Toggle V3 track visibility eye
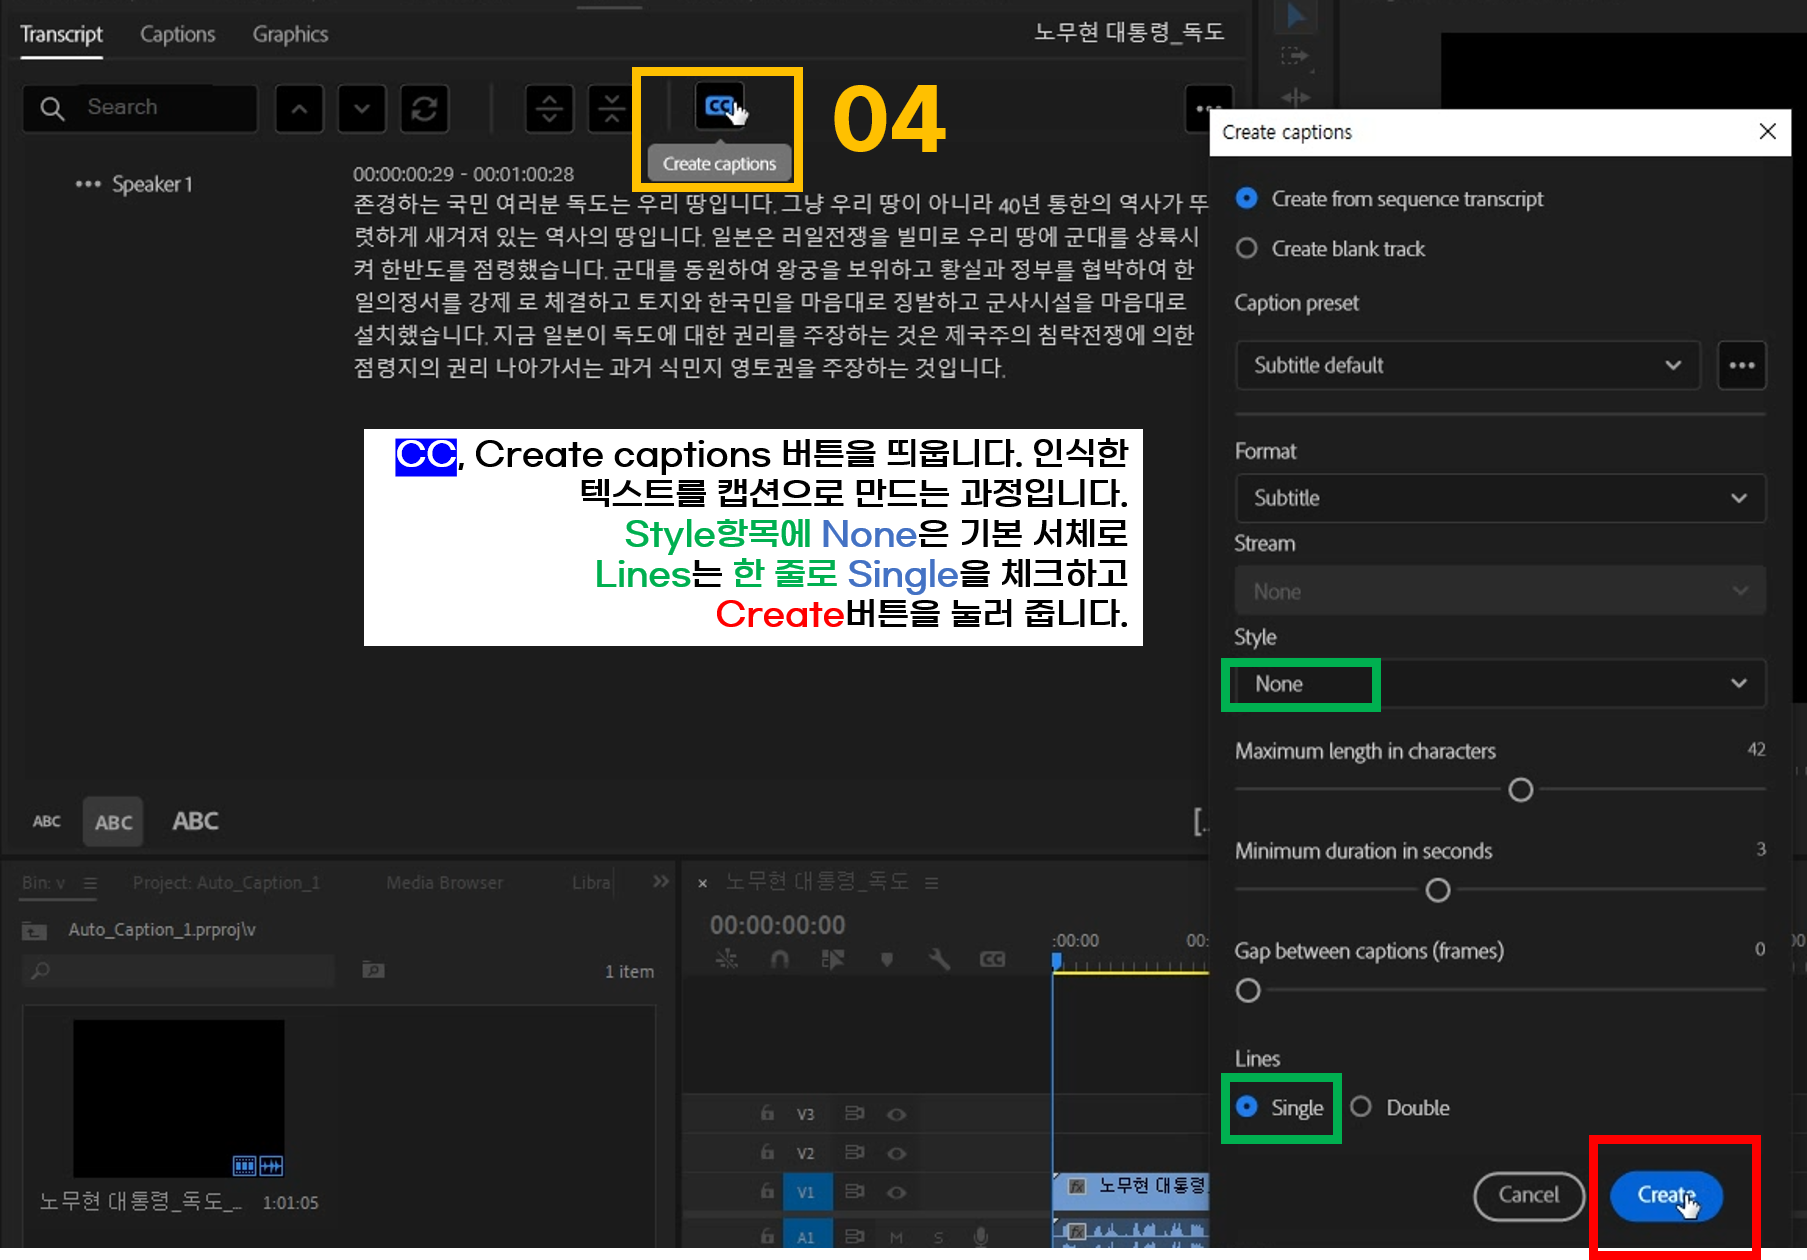The image size is (1807, 1260). (x=897, y=1114)
